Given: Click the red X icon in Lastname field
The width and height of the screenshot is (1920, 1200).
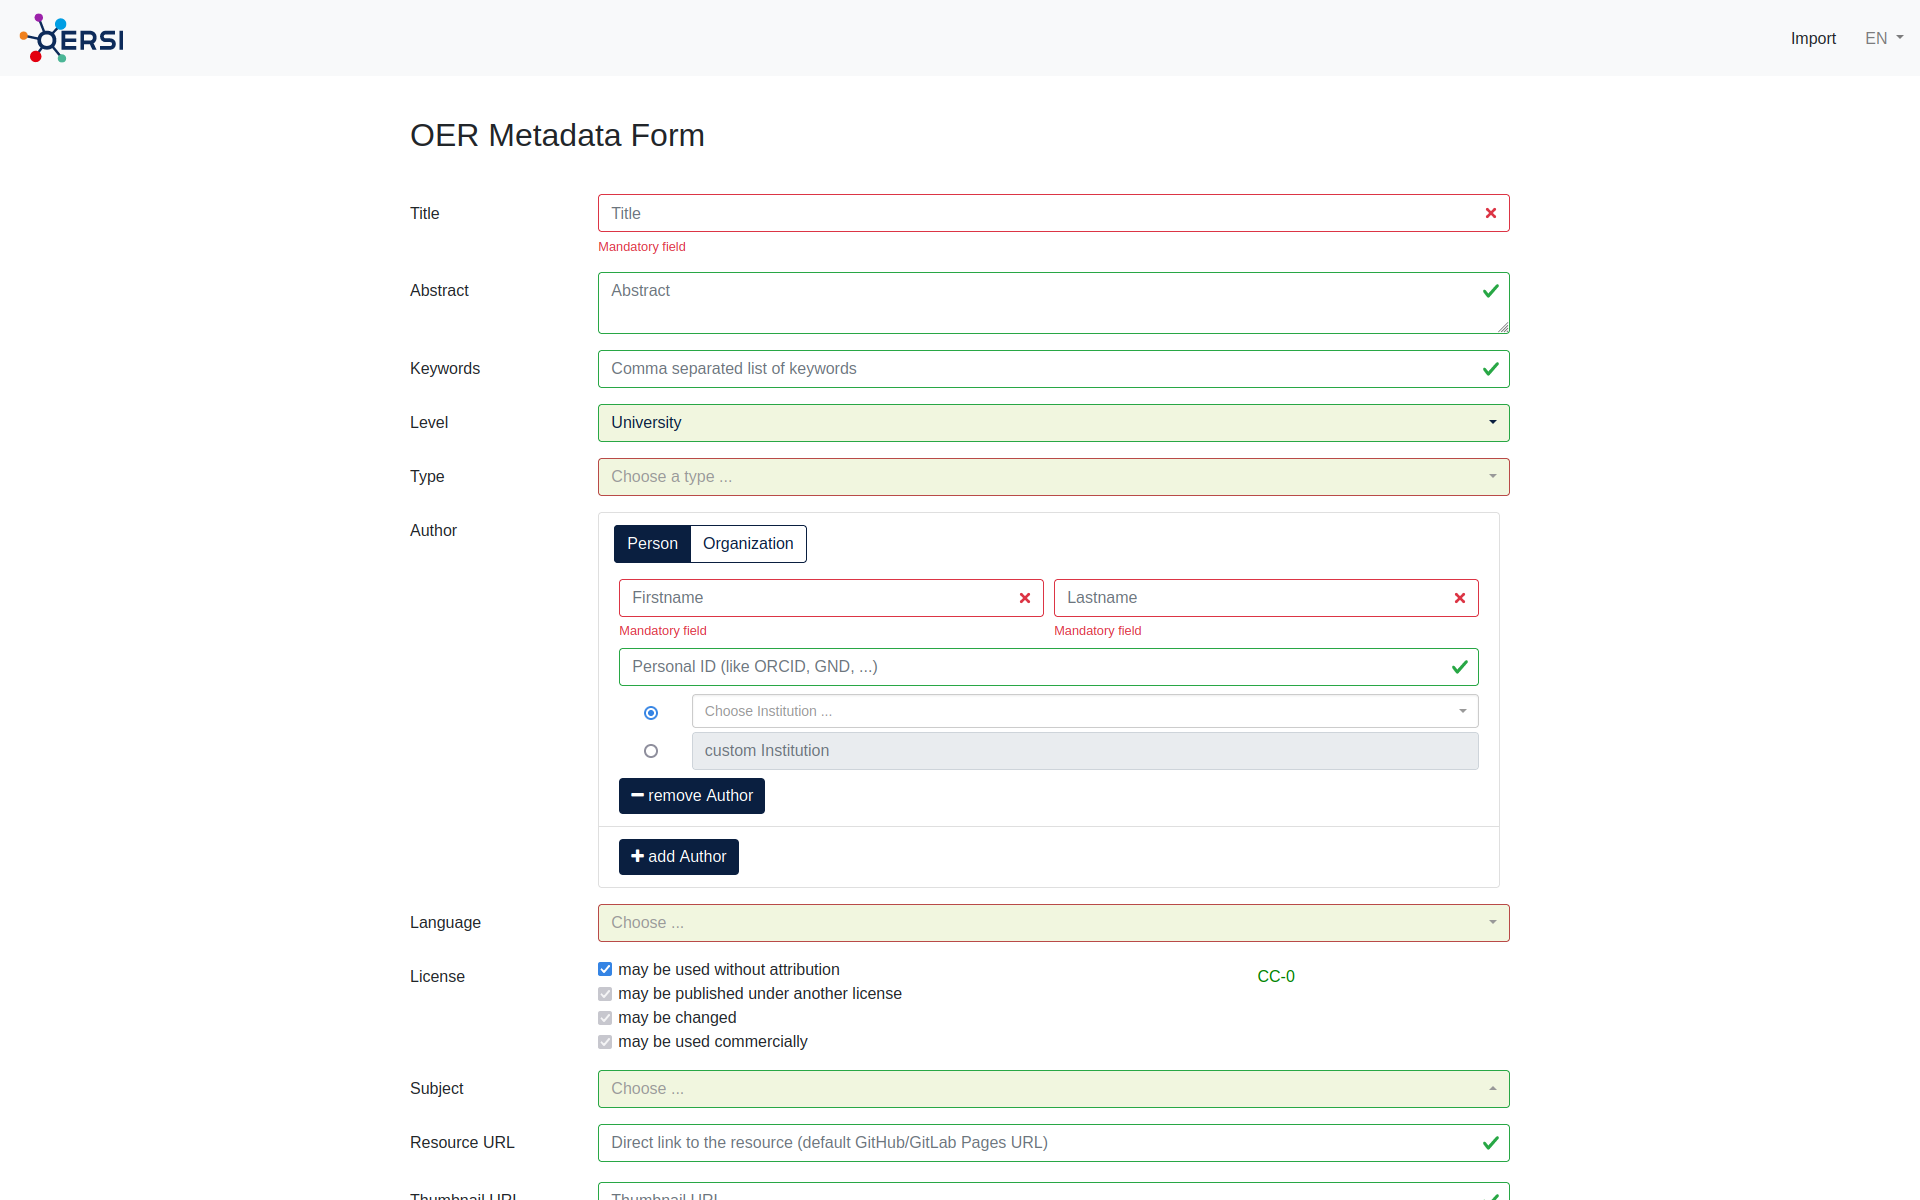Looking at the screenshot, I should 1459,598.
